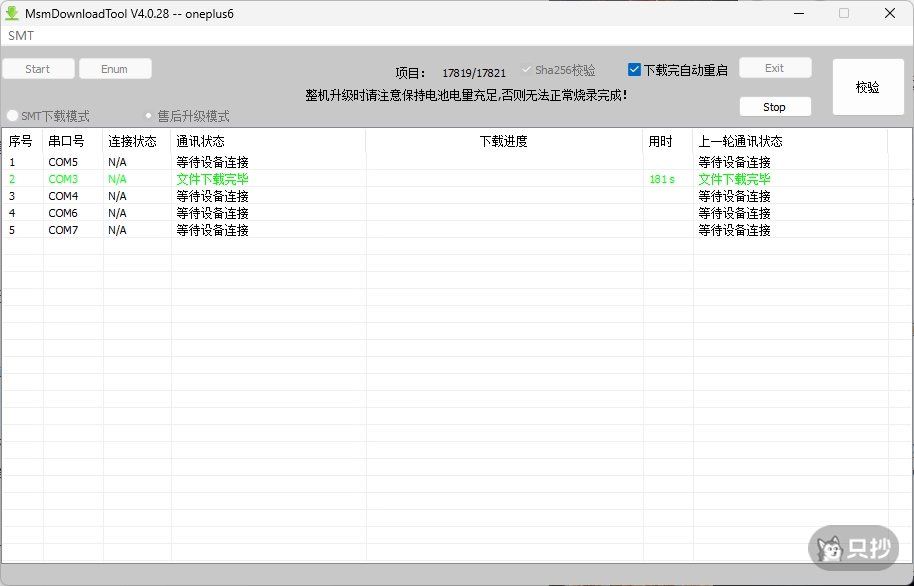Select the 售后升级模式 radio option

click(x=148, y=115)
